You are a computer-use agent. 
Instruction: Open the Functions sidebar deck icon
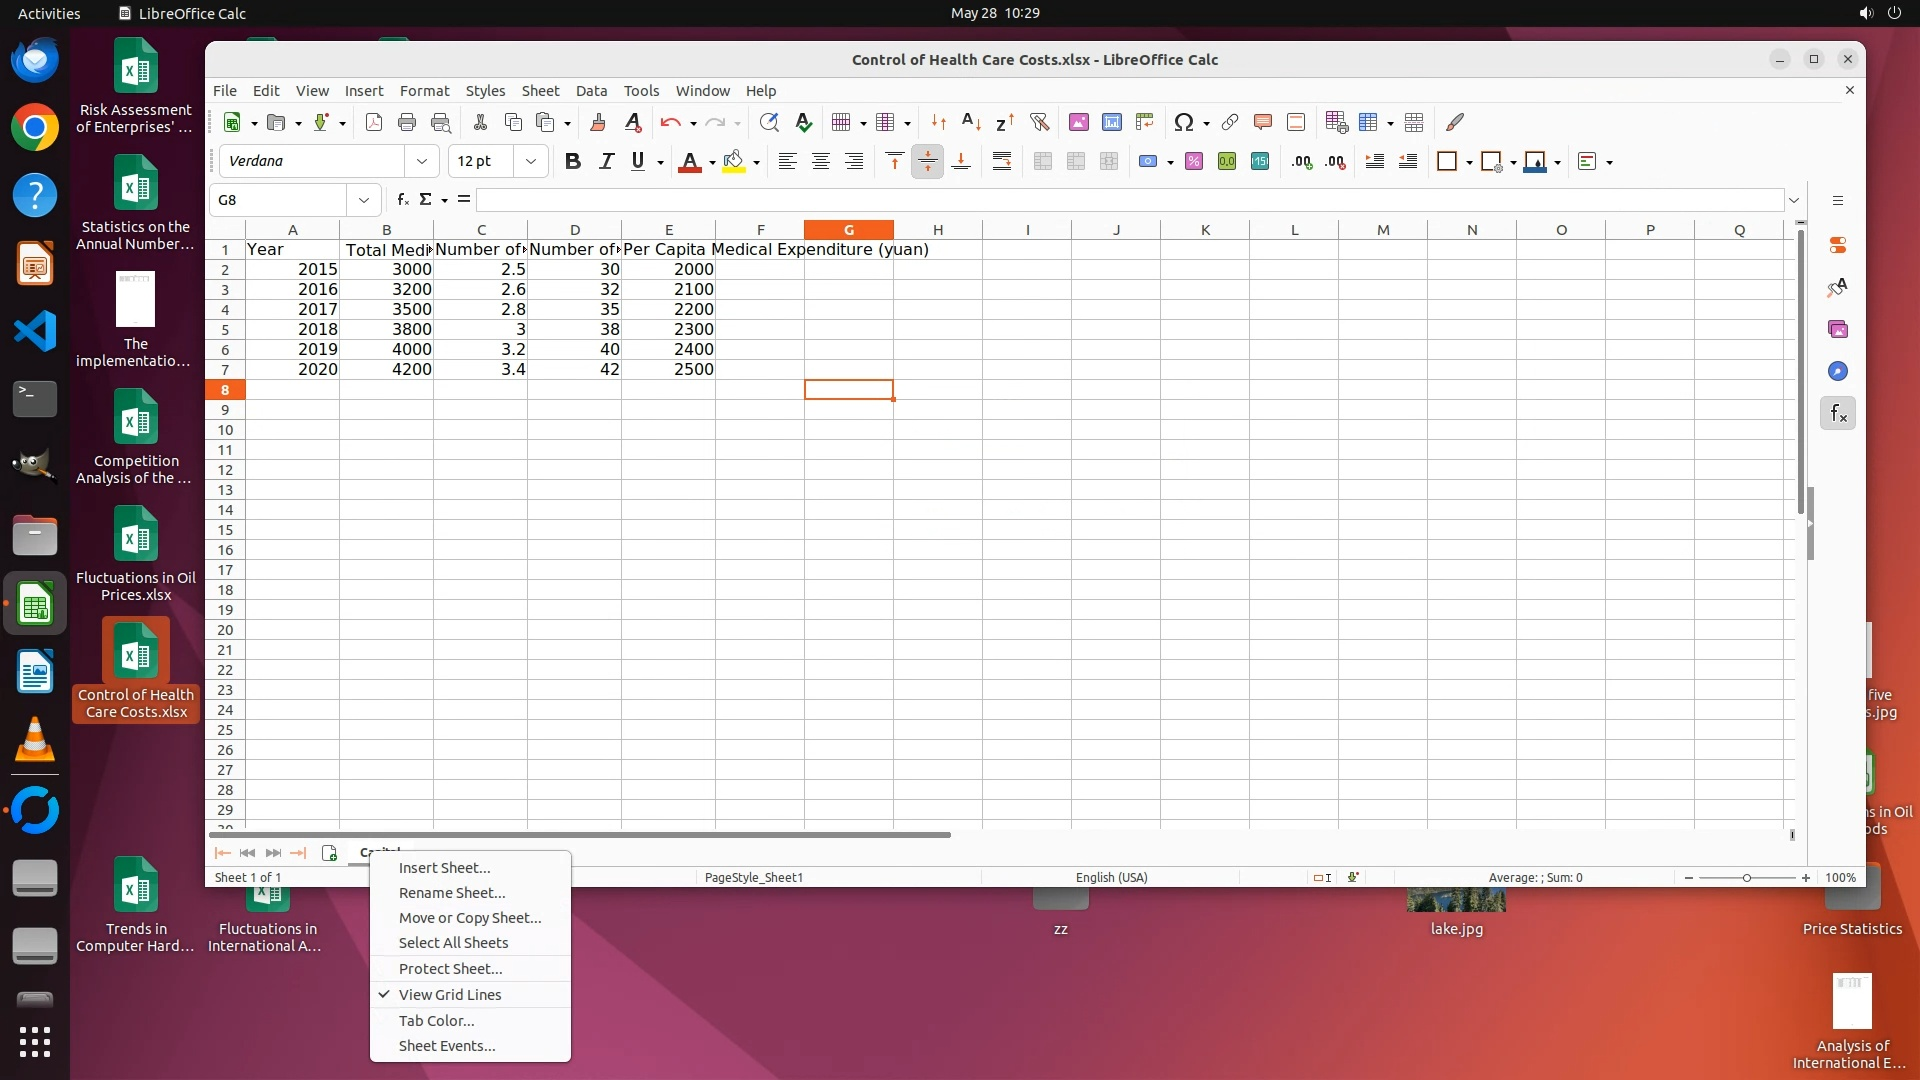[1838, 413]
